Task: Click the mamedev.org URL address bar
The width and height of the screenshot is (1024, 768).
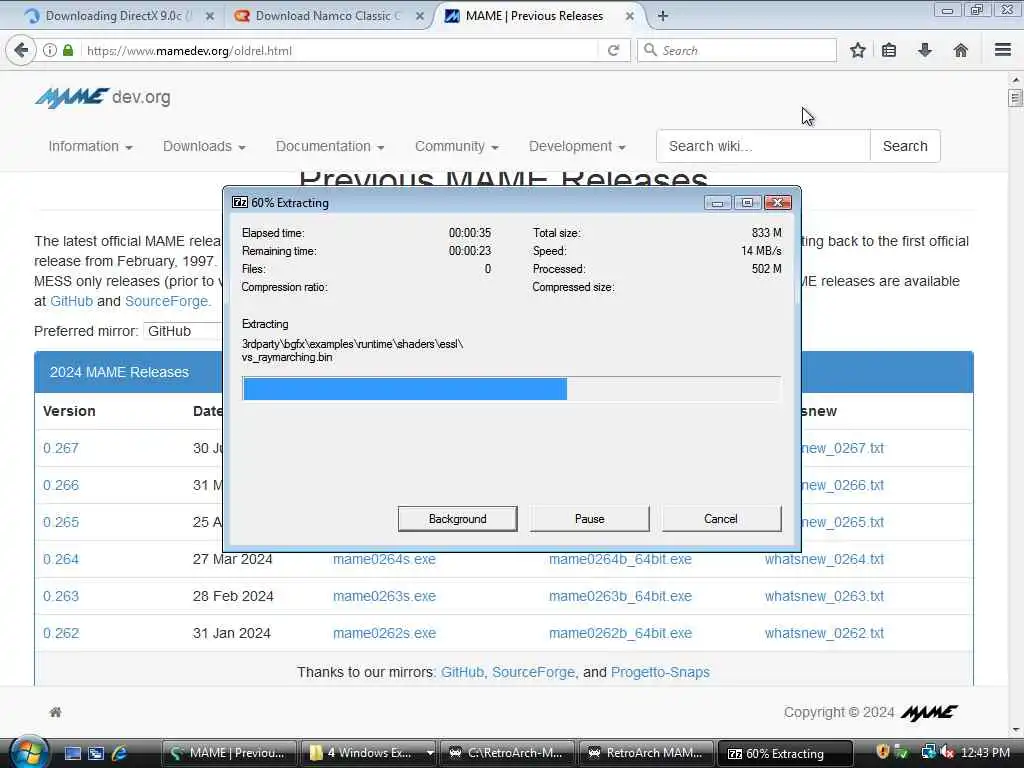Action: tap(340, 50)
